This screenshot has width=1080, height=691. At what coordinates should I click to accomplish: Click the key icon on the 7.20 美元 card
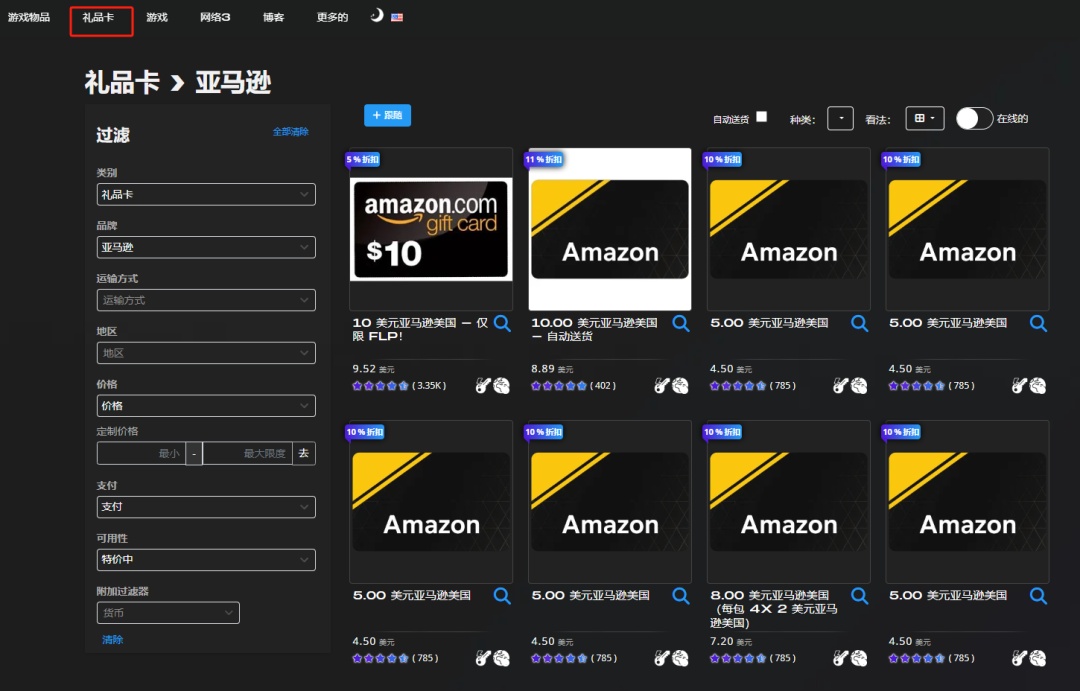[x=840, y=658]
